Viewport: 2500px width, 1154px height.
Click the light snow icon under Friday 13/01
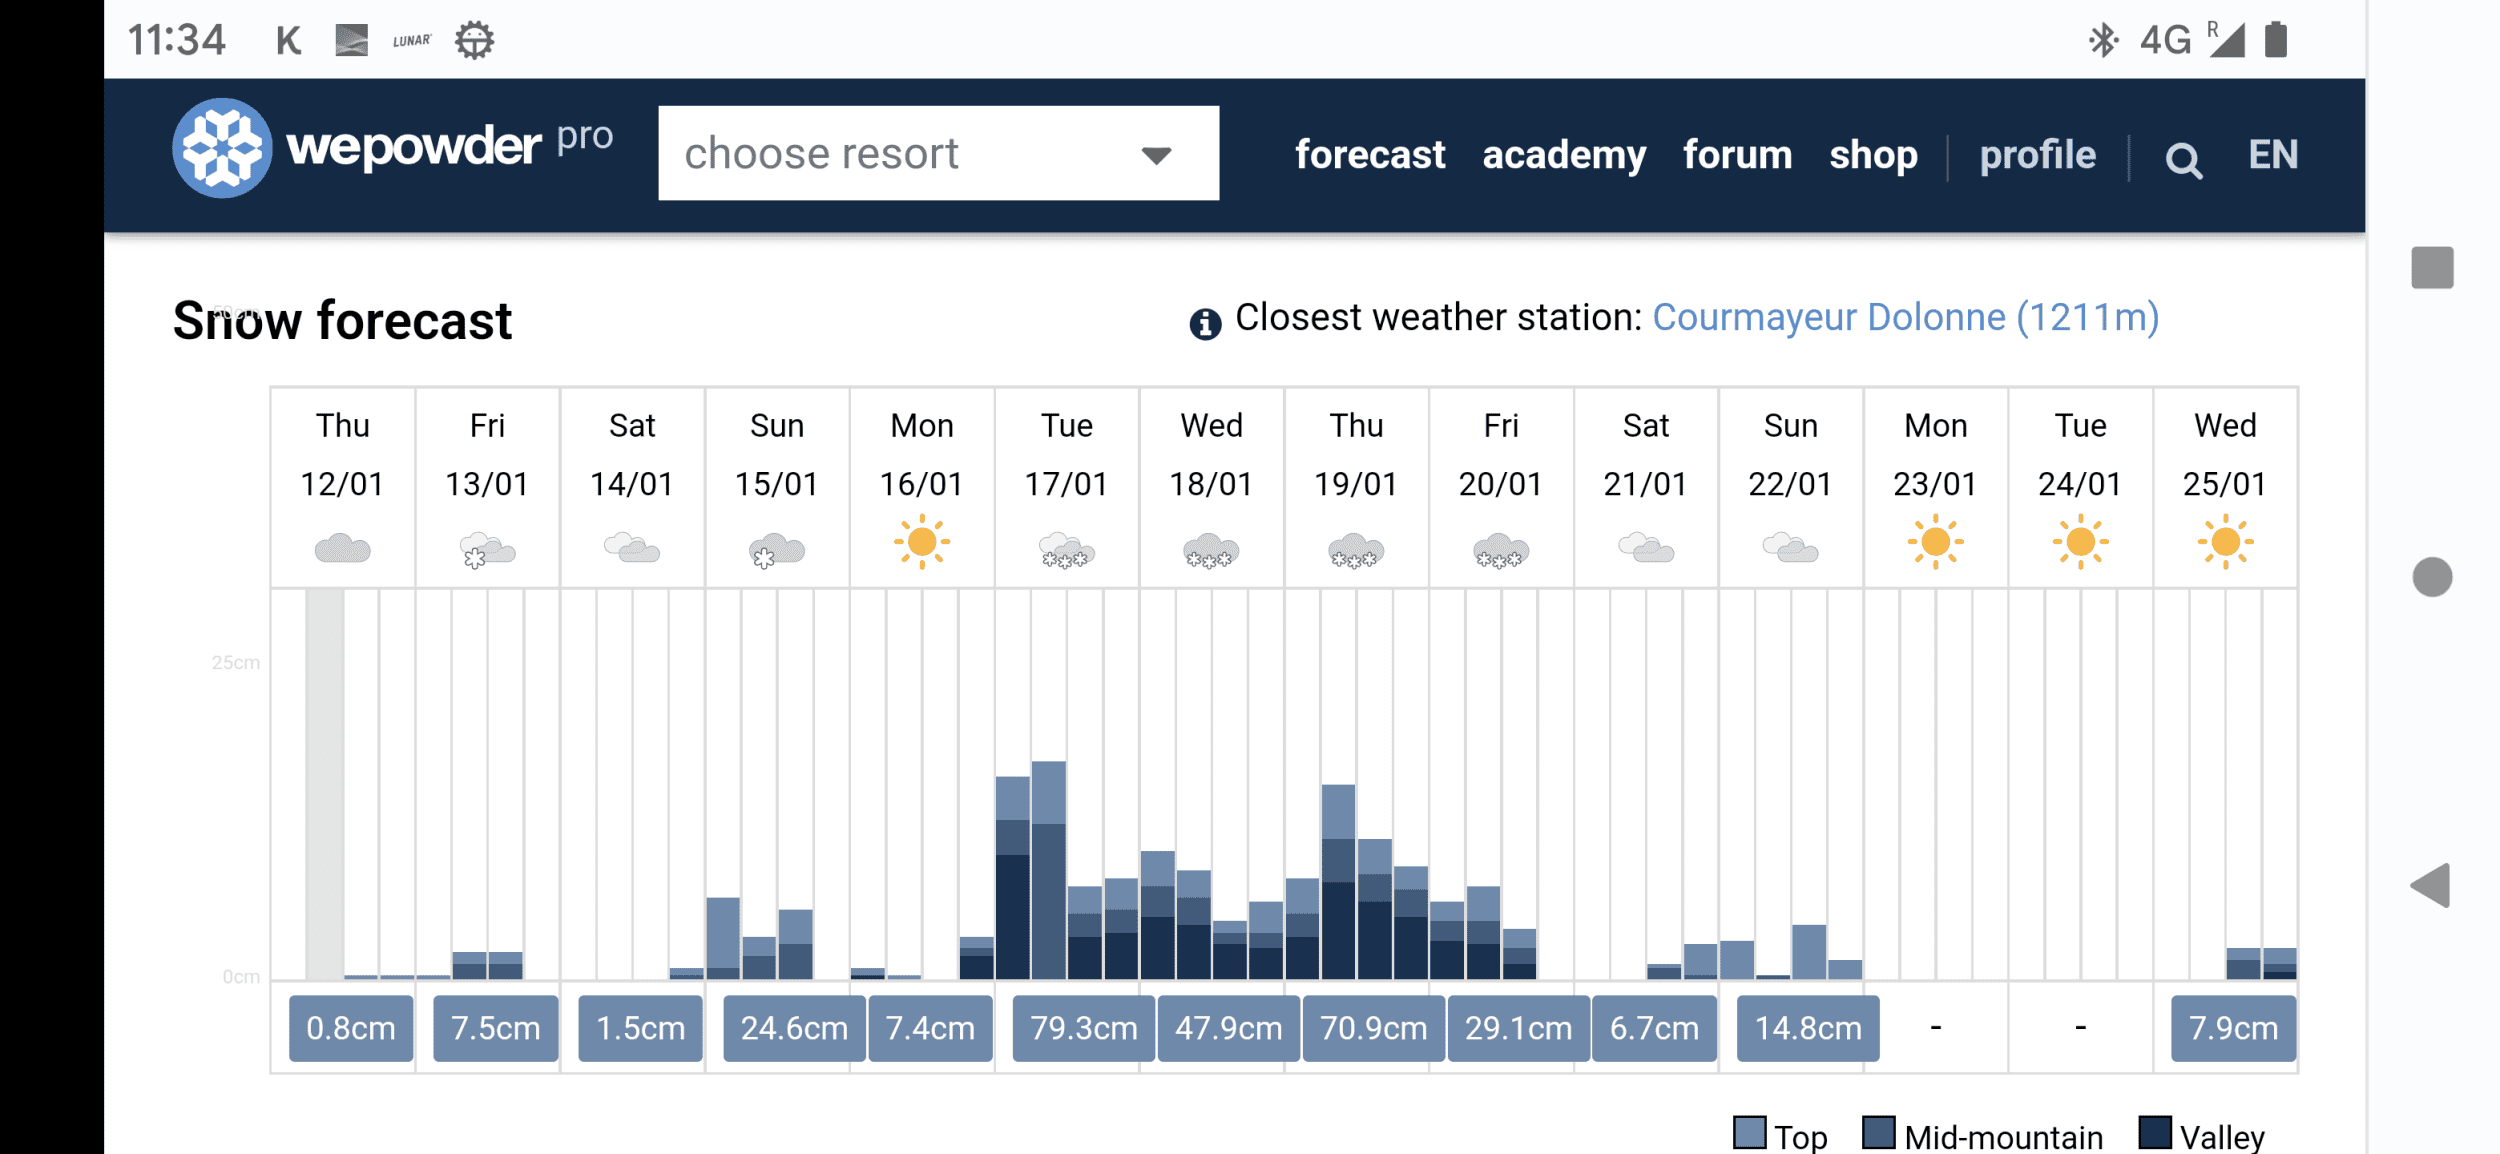click(x=487, y=548)
